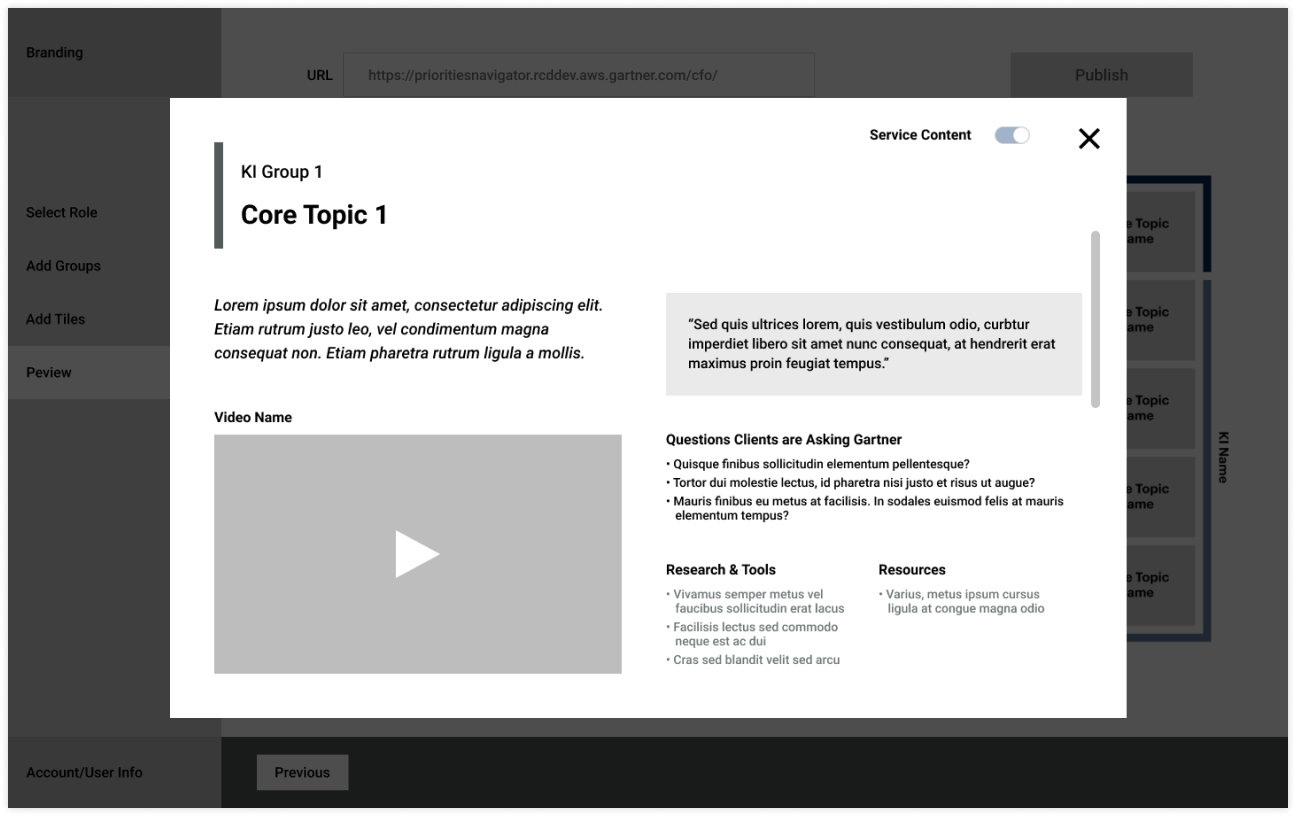Switch to the Peview step
The height and width of the screenshot is (816, 1296).
pyautogui.click(x=48, y=372)
